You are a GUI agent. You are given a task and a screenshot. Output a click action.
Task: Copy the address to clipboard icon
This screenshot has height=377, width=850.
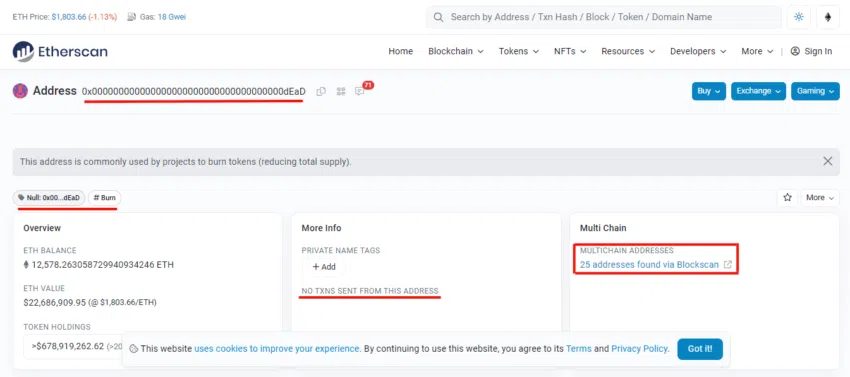click(x=321, y=92)
